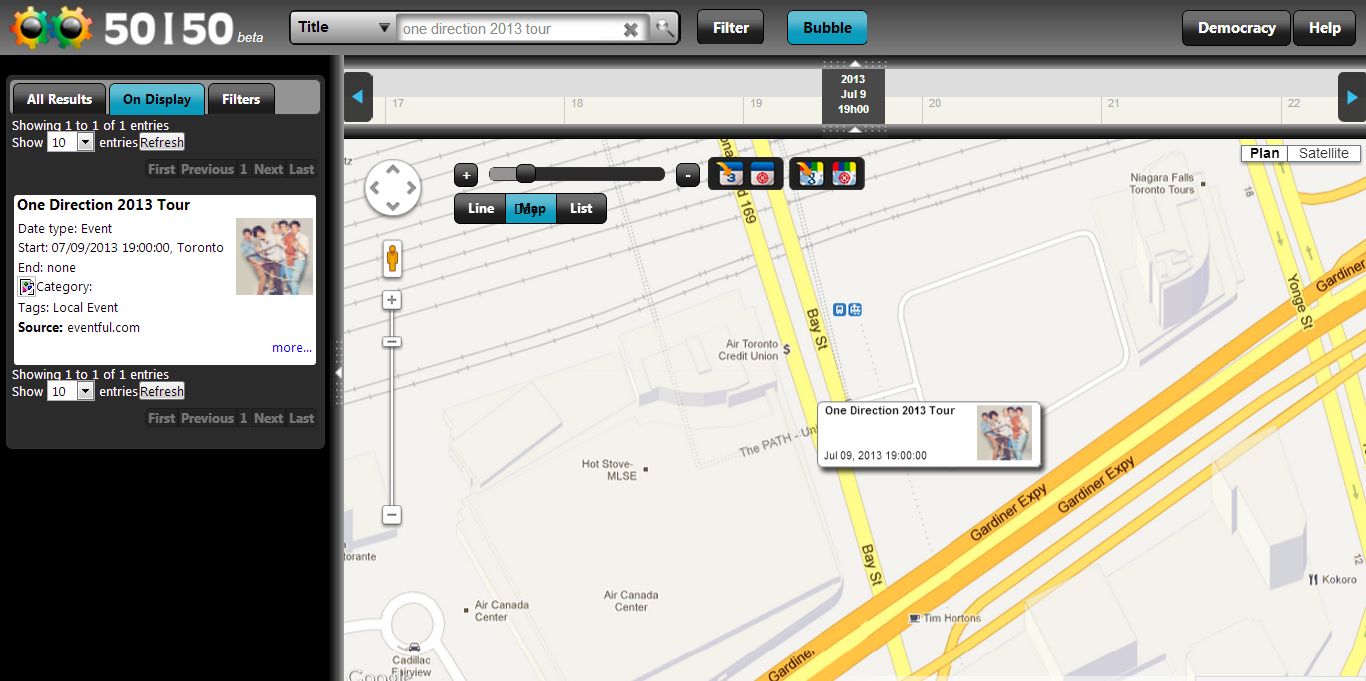Click the map's vertical zoom slider handle
This screenshot has width=1366, height=681.
392,342
